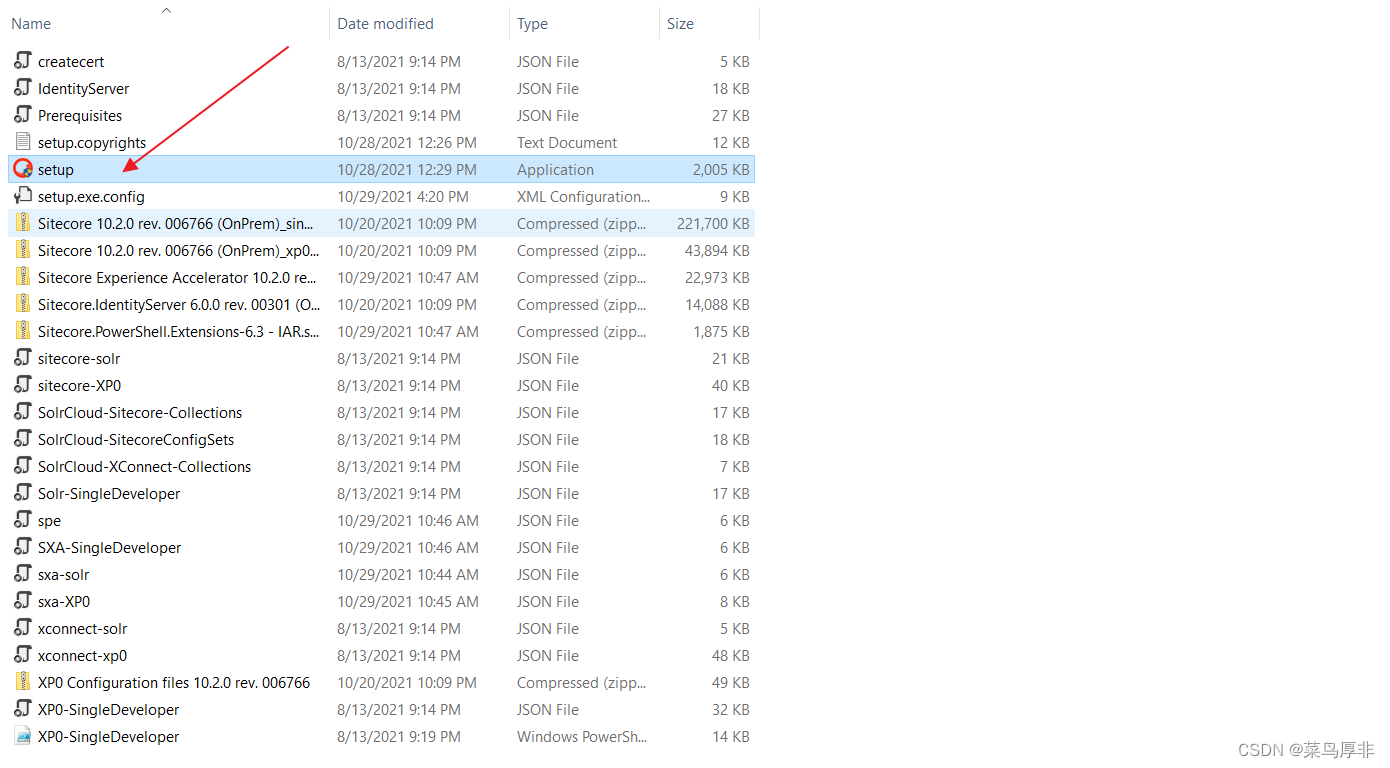Click the xconnect-xp0 JSON file icon
Viewport: 1390px width, 768px height.
[23, 655]
